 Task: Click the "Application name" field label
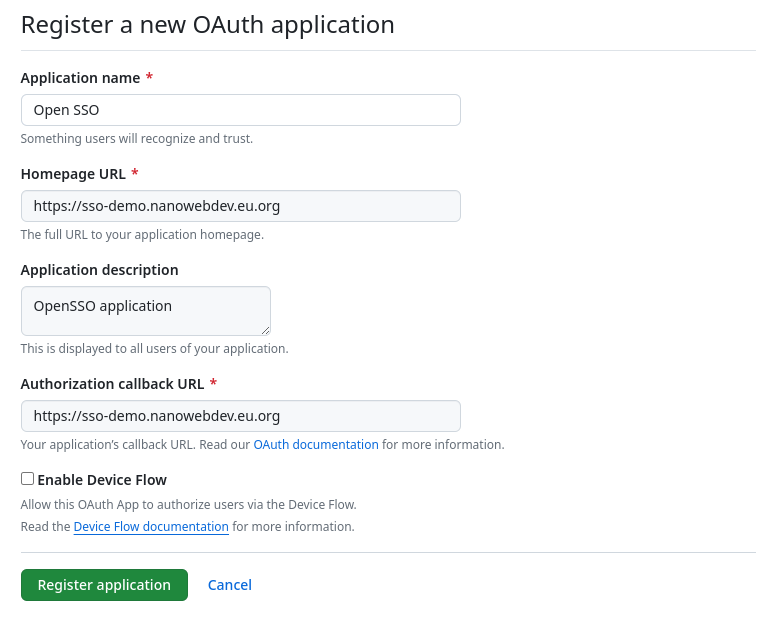pos(80,78)
